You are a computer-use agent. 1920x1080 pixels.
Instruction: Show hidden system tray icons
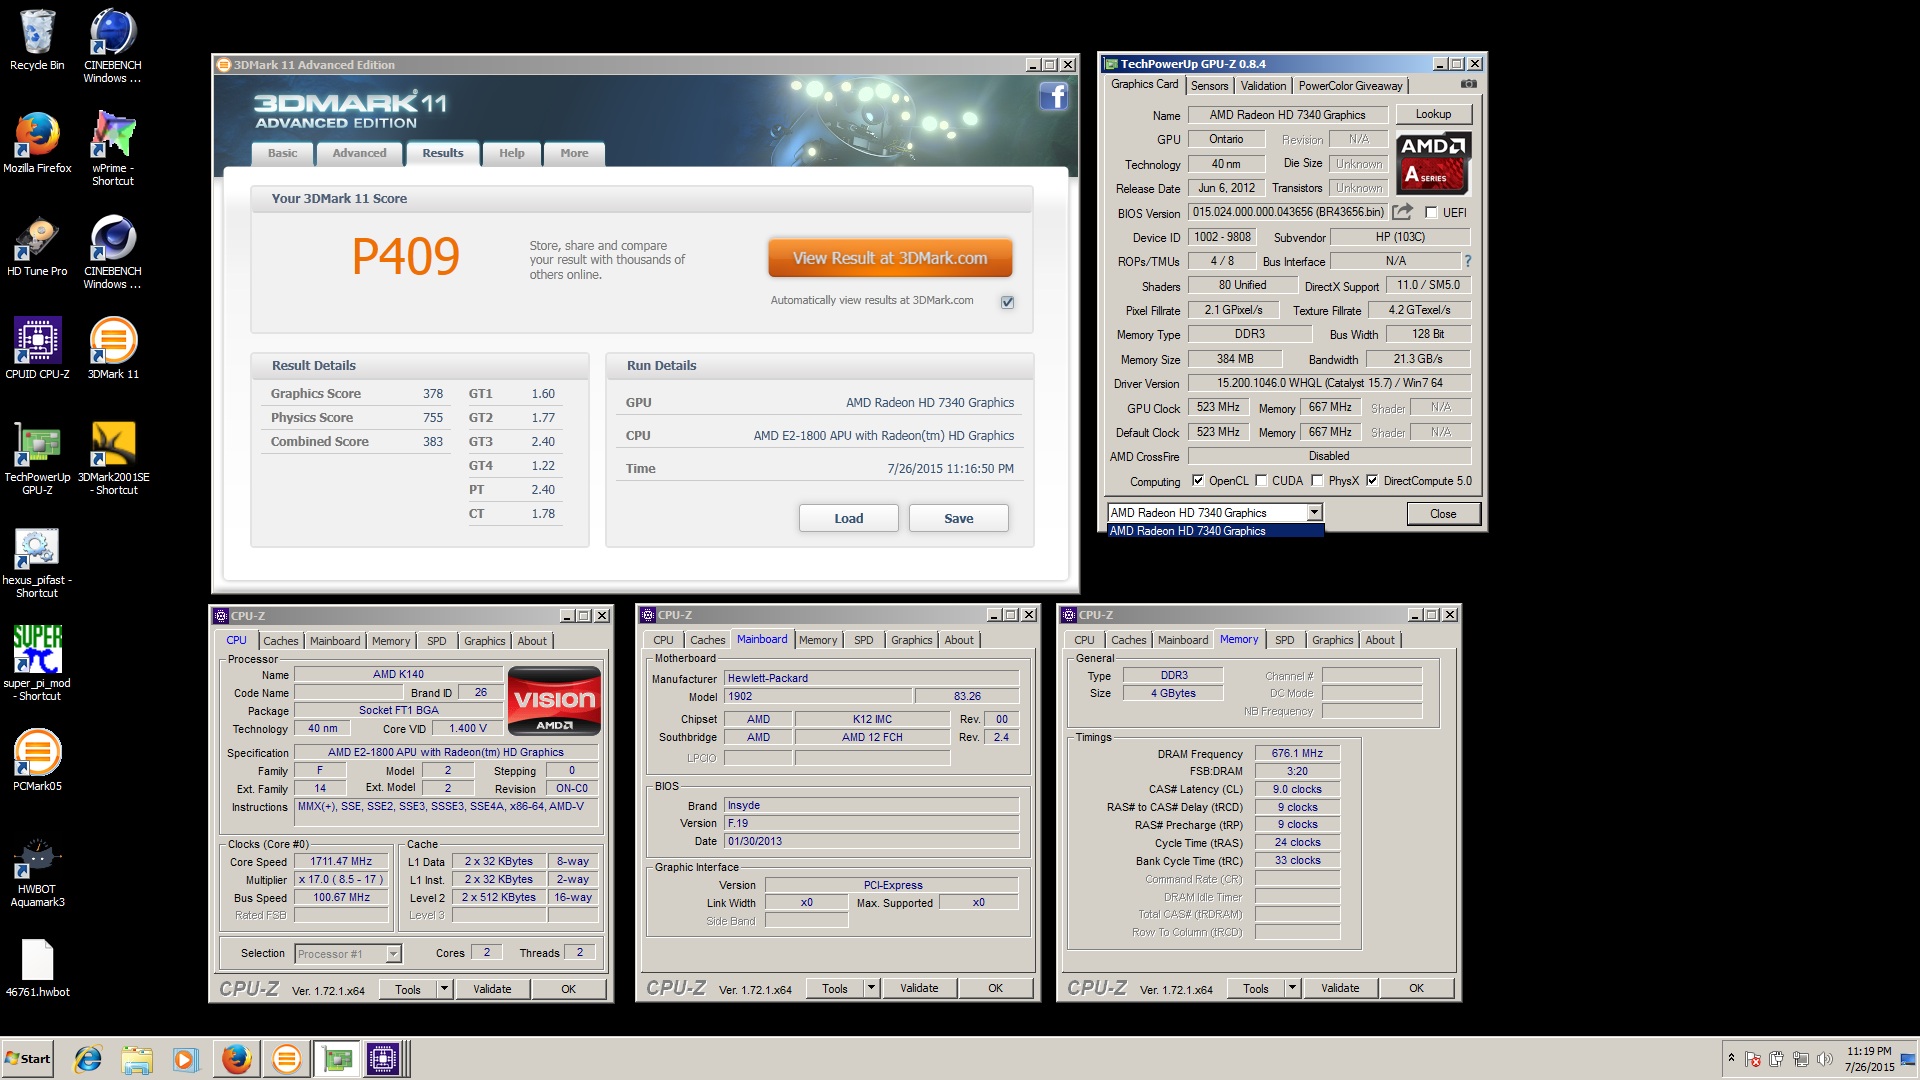click(1731, 1058)
